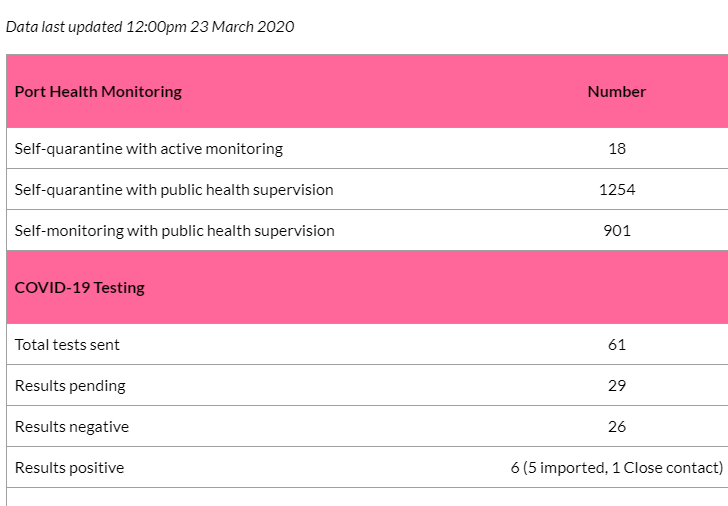Click the Number column header
The image size is (728, 506).
coord(617,91)
